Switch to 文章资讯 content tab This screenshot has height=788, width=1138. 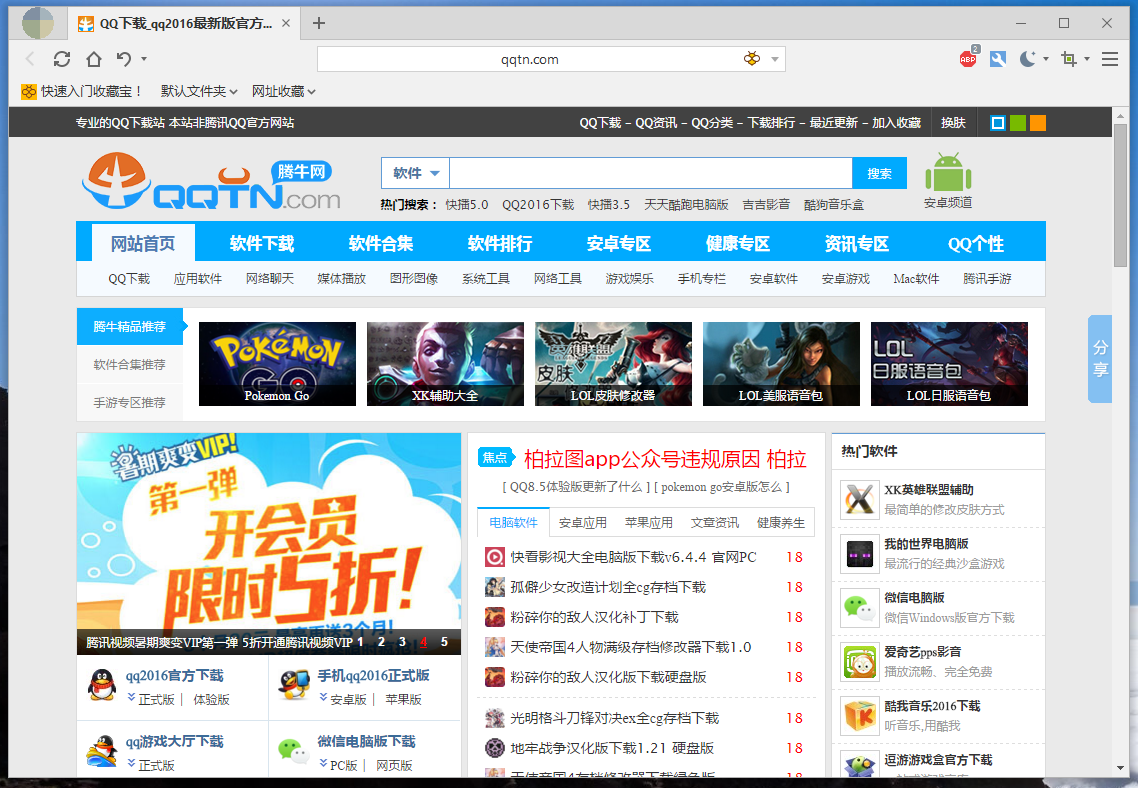coord(714,522)
